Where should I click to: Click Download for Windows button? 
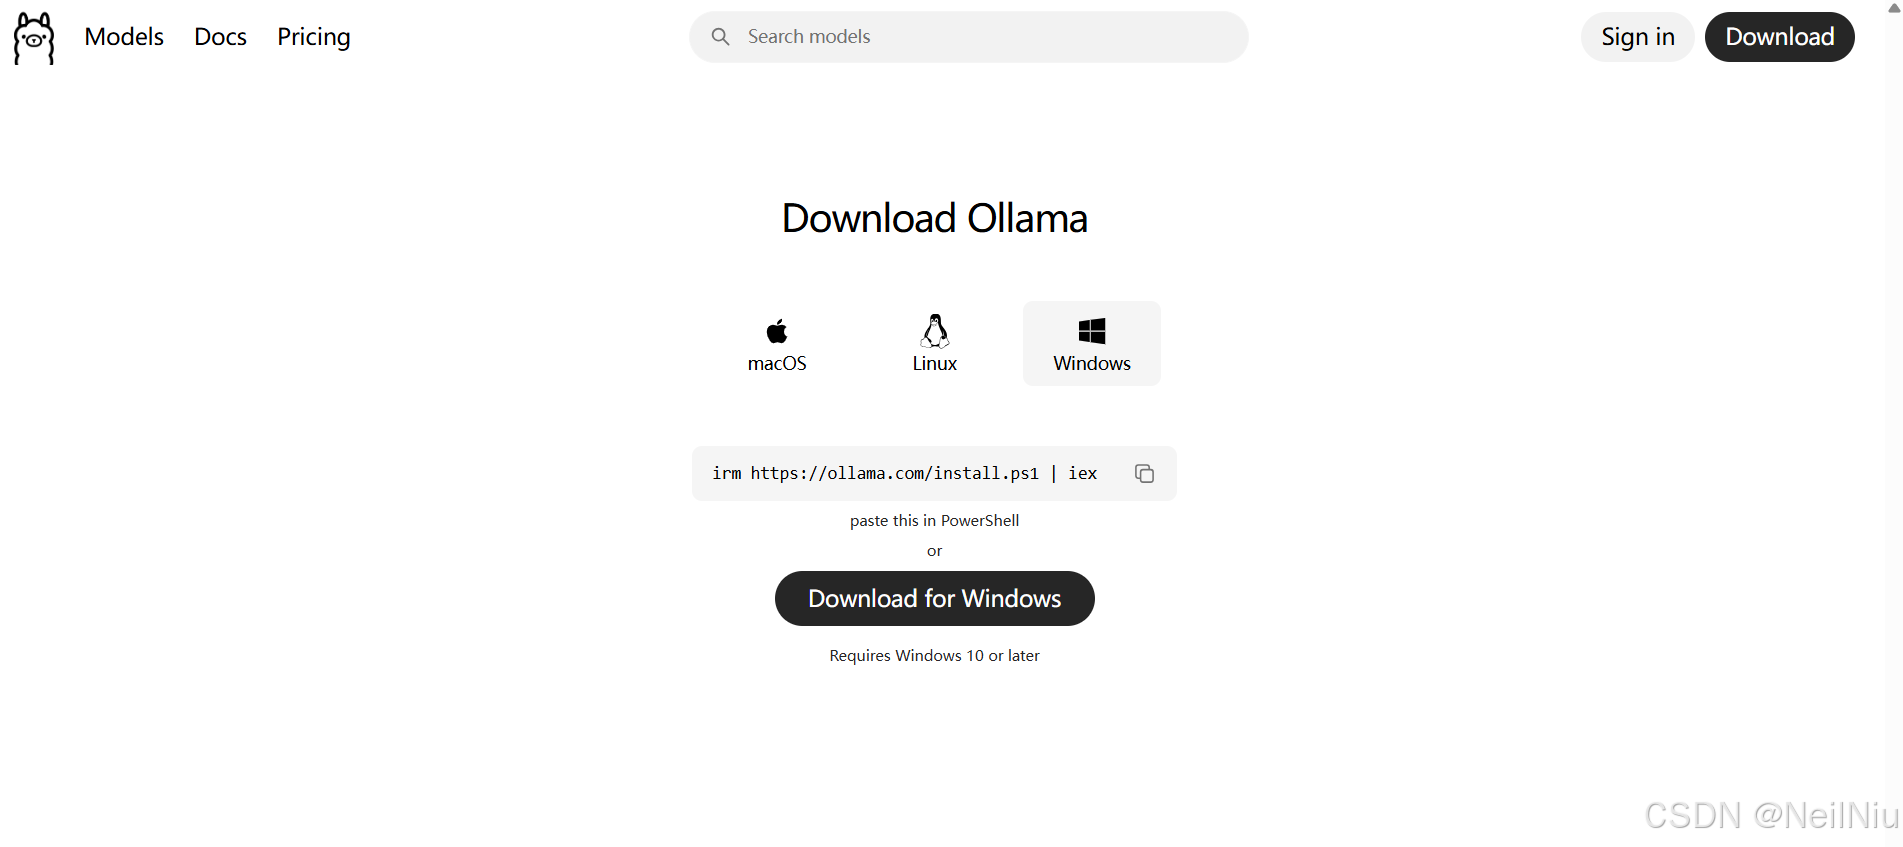pyautogui.click(x=934, y=598)
